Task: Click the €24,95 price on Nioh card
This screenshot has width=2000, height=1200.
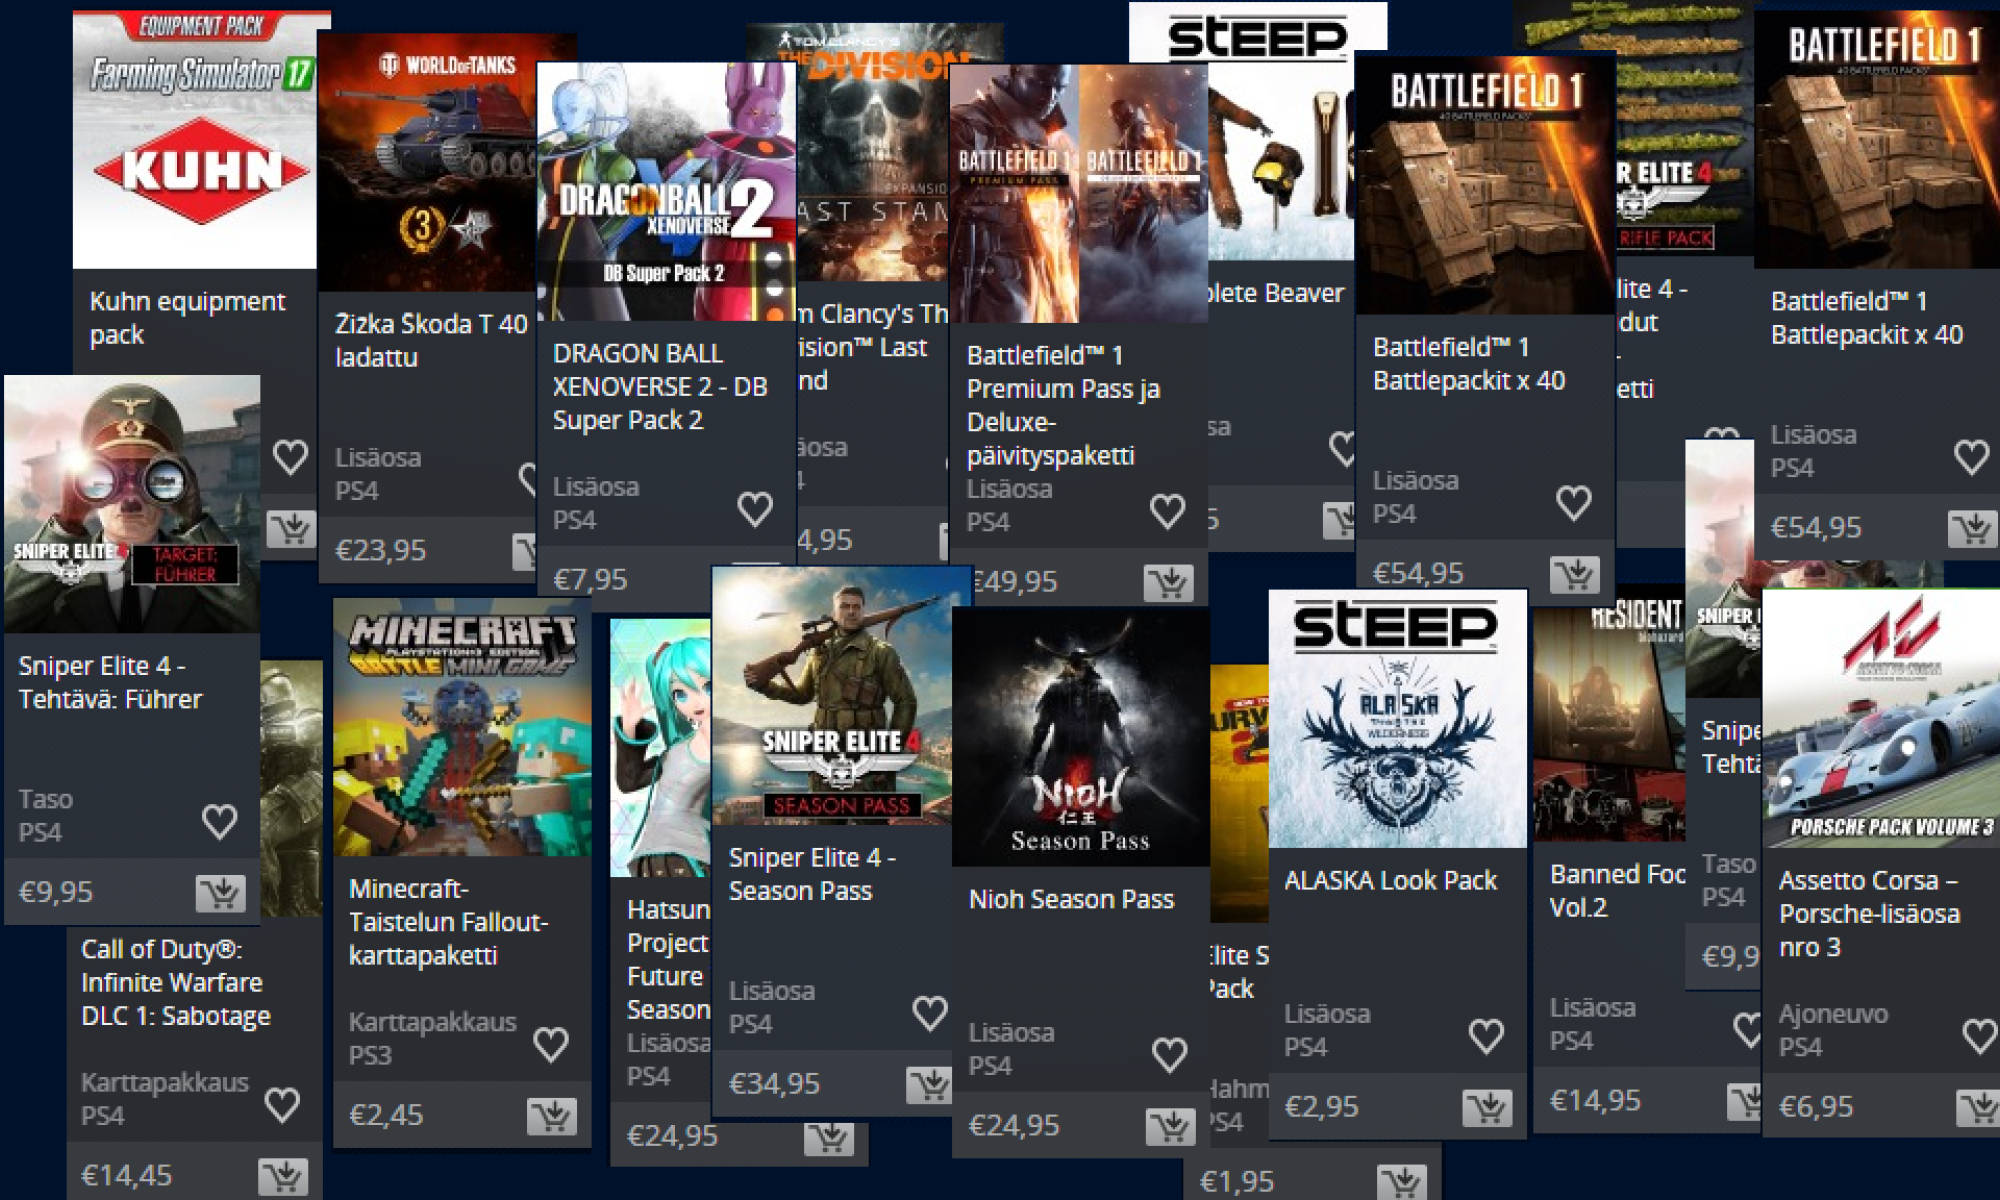Action: [x=1014, y=1125]
